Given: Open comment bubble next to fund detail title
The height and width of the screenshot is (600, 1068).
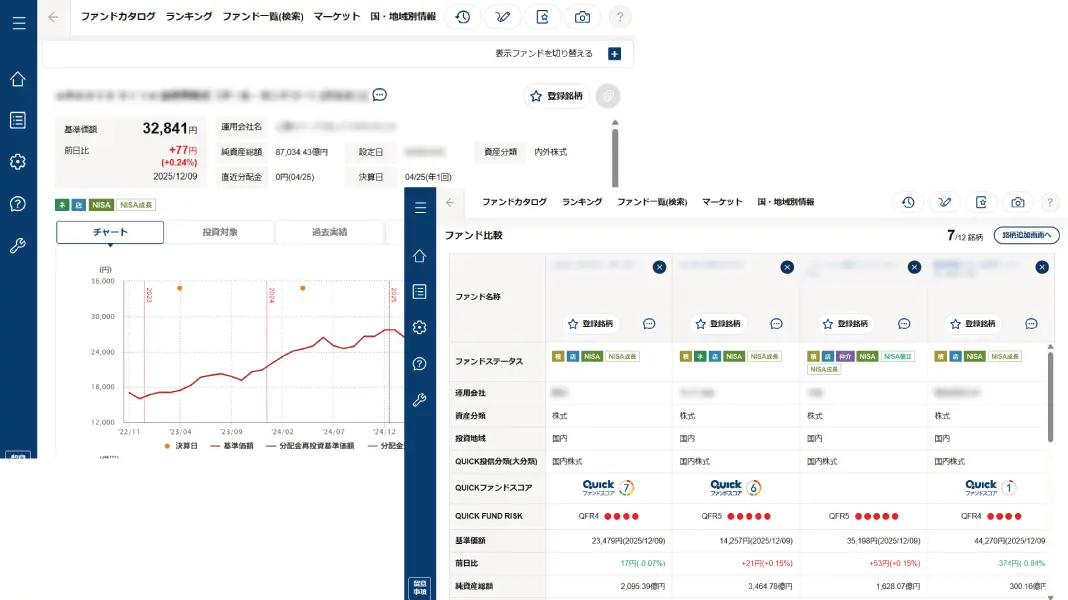Looking at the screenshot, I should coord(379,95).
